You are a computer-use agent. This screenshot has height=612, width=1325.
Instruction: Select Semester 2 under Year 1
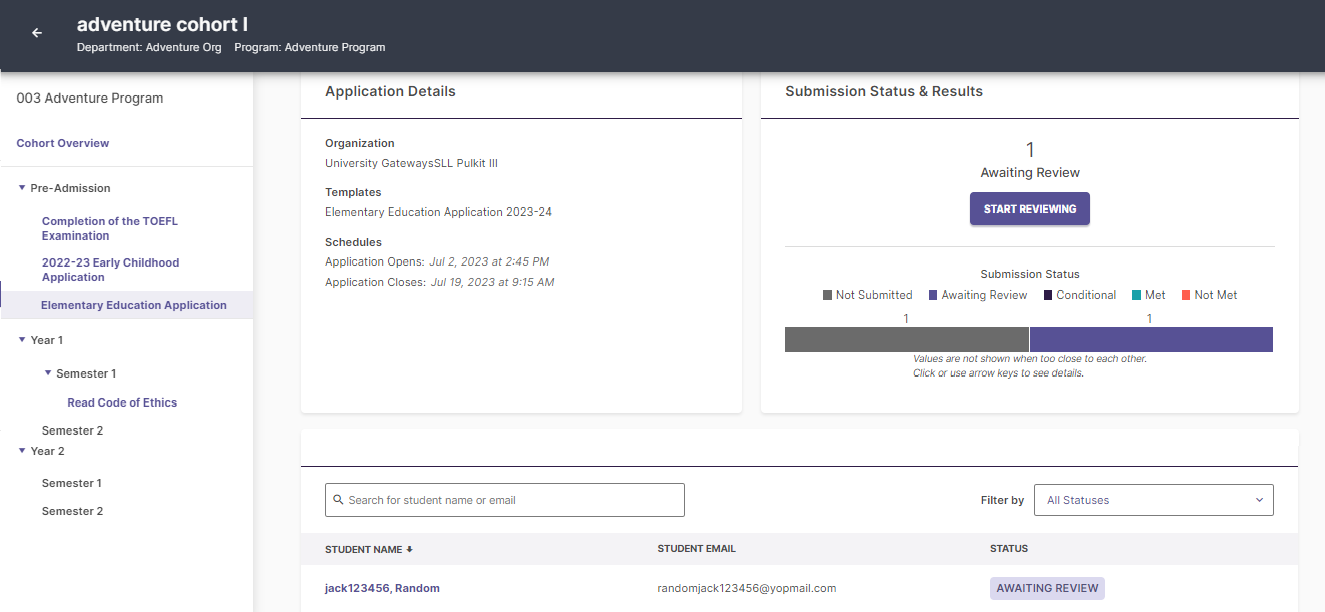click(72, 431)
